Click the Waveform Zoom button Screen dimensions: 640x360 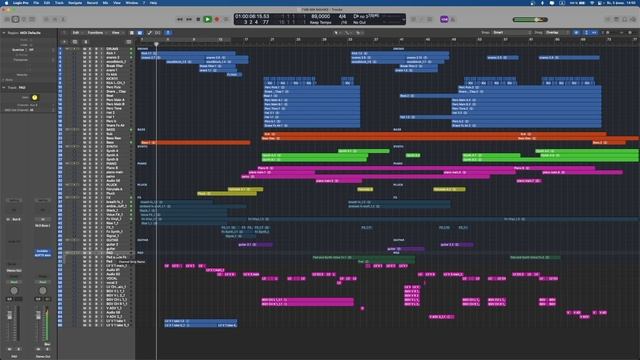pyautogui.click(x=576, y=33)
